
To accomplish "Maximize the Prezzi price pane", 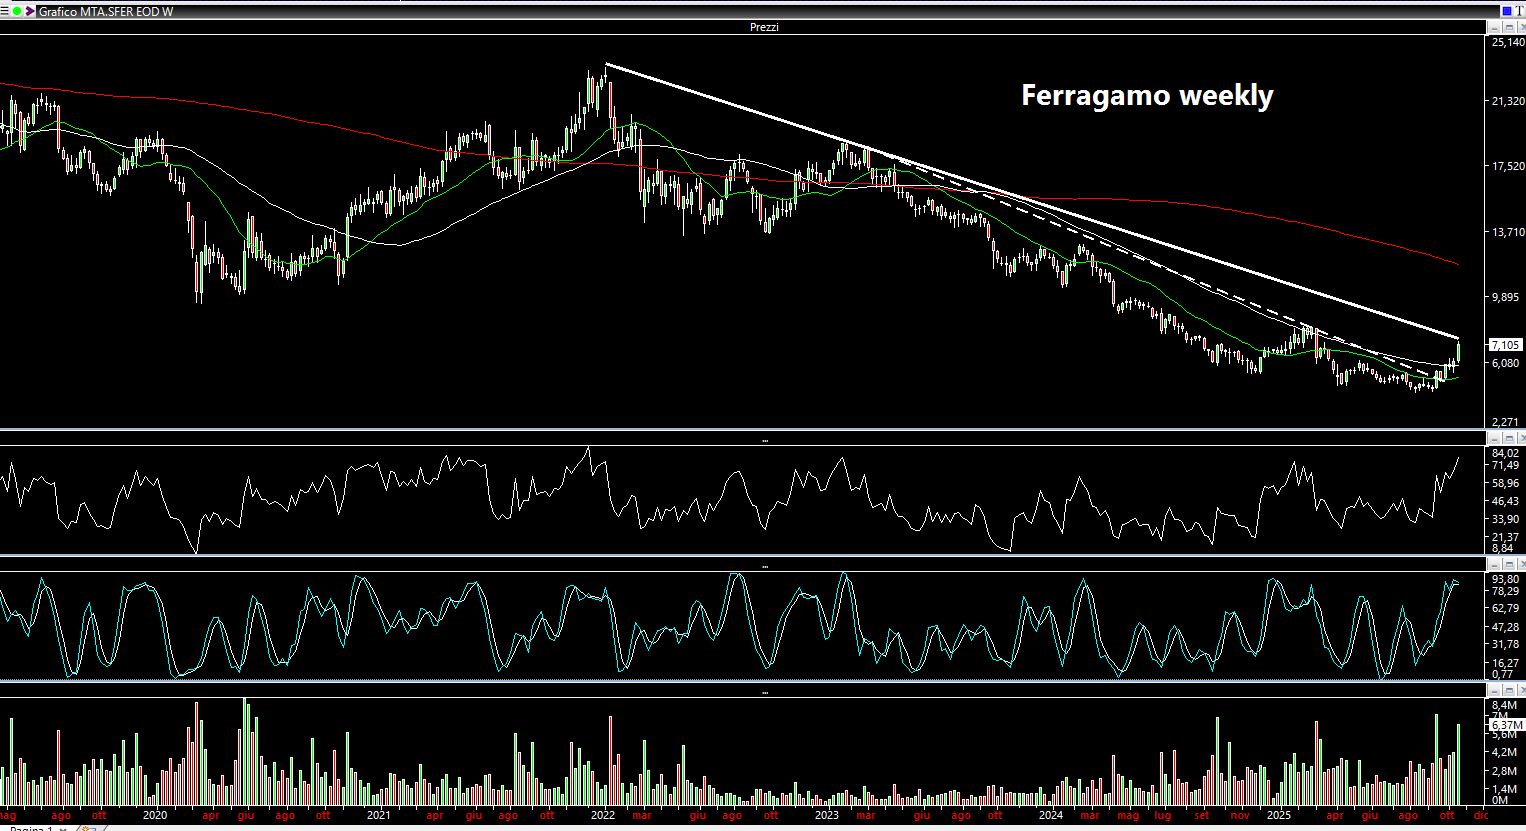I will click(x=1509, y=28).
